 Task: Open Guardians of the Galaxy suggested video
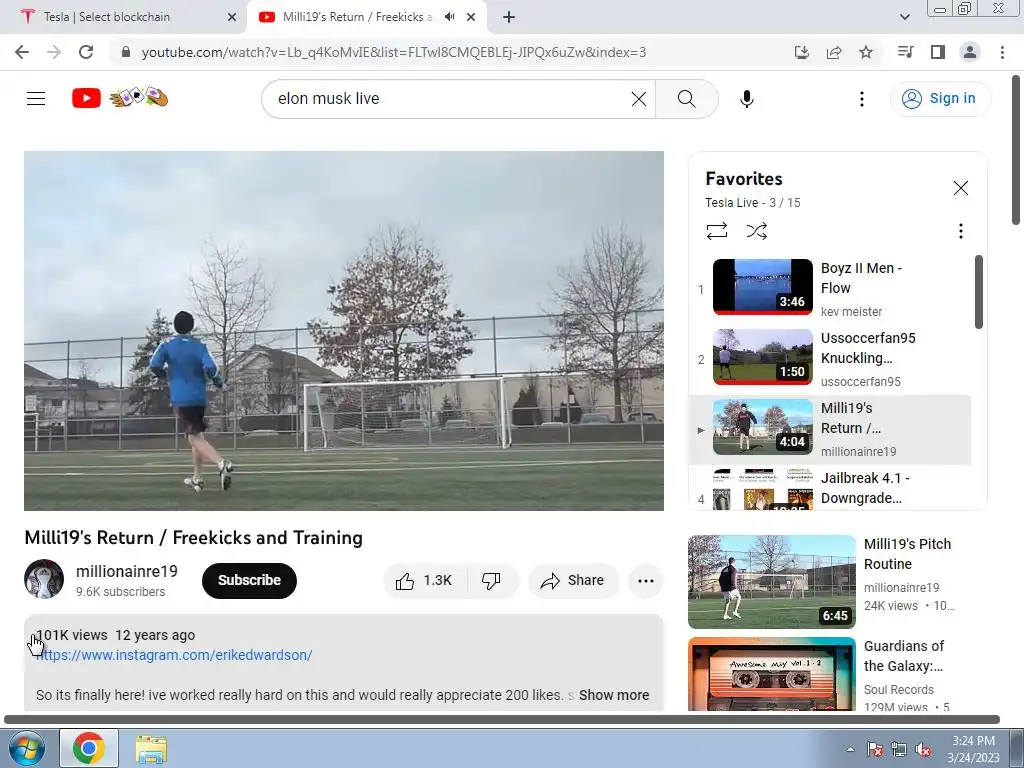click(x=772, y=673)
